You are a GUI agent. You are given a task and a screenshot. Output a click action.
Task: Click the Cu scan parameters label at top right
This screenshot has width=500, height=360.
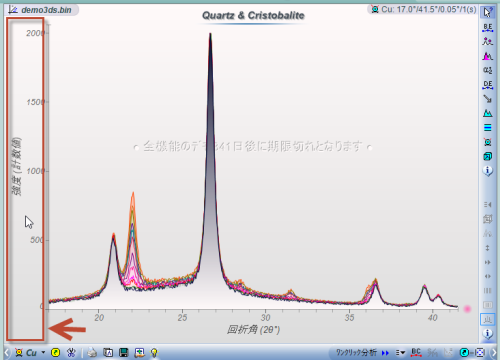[429, 9]
